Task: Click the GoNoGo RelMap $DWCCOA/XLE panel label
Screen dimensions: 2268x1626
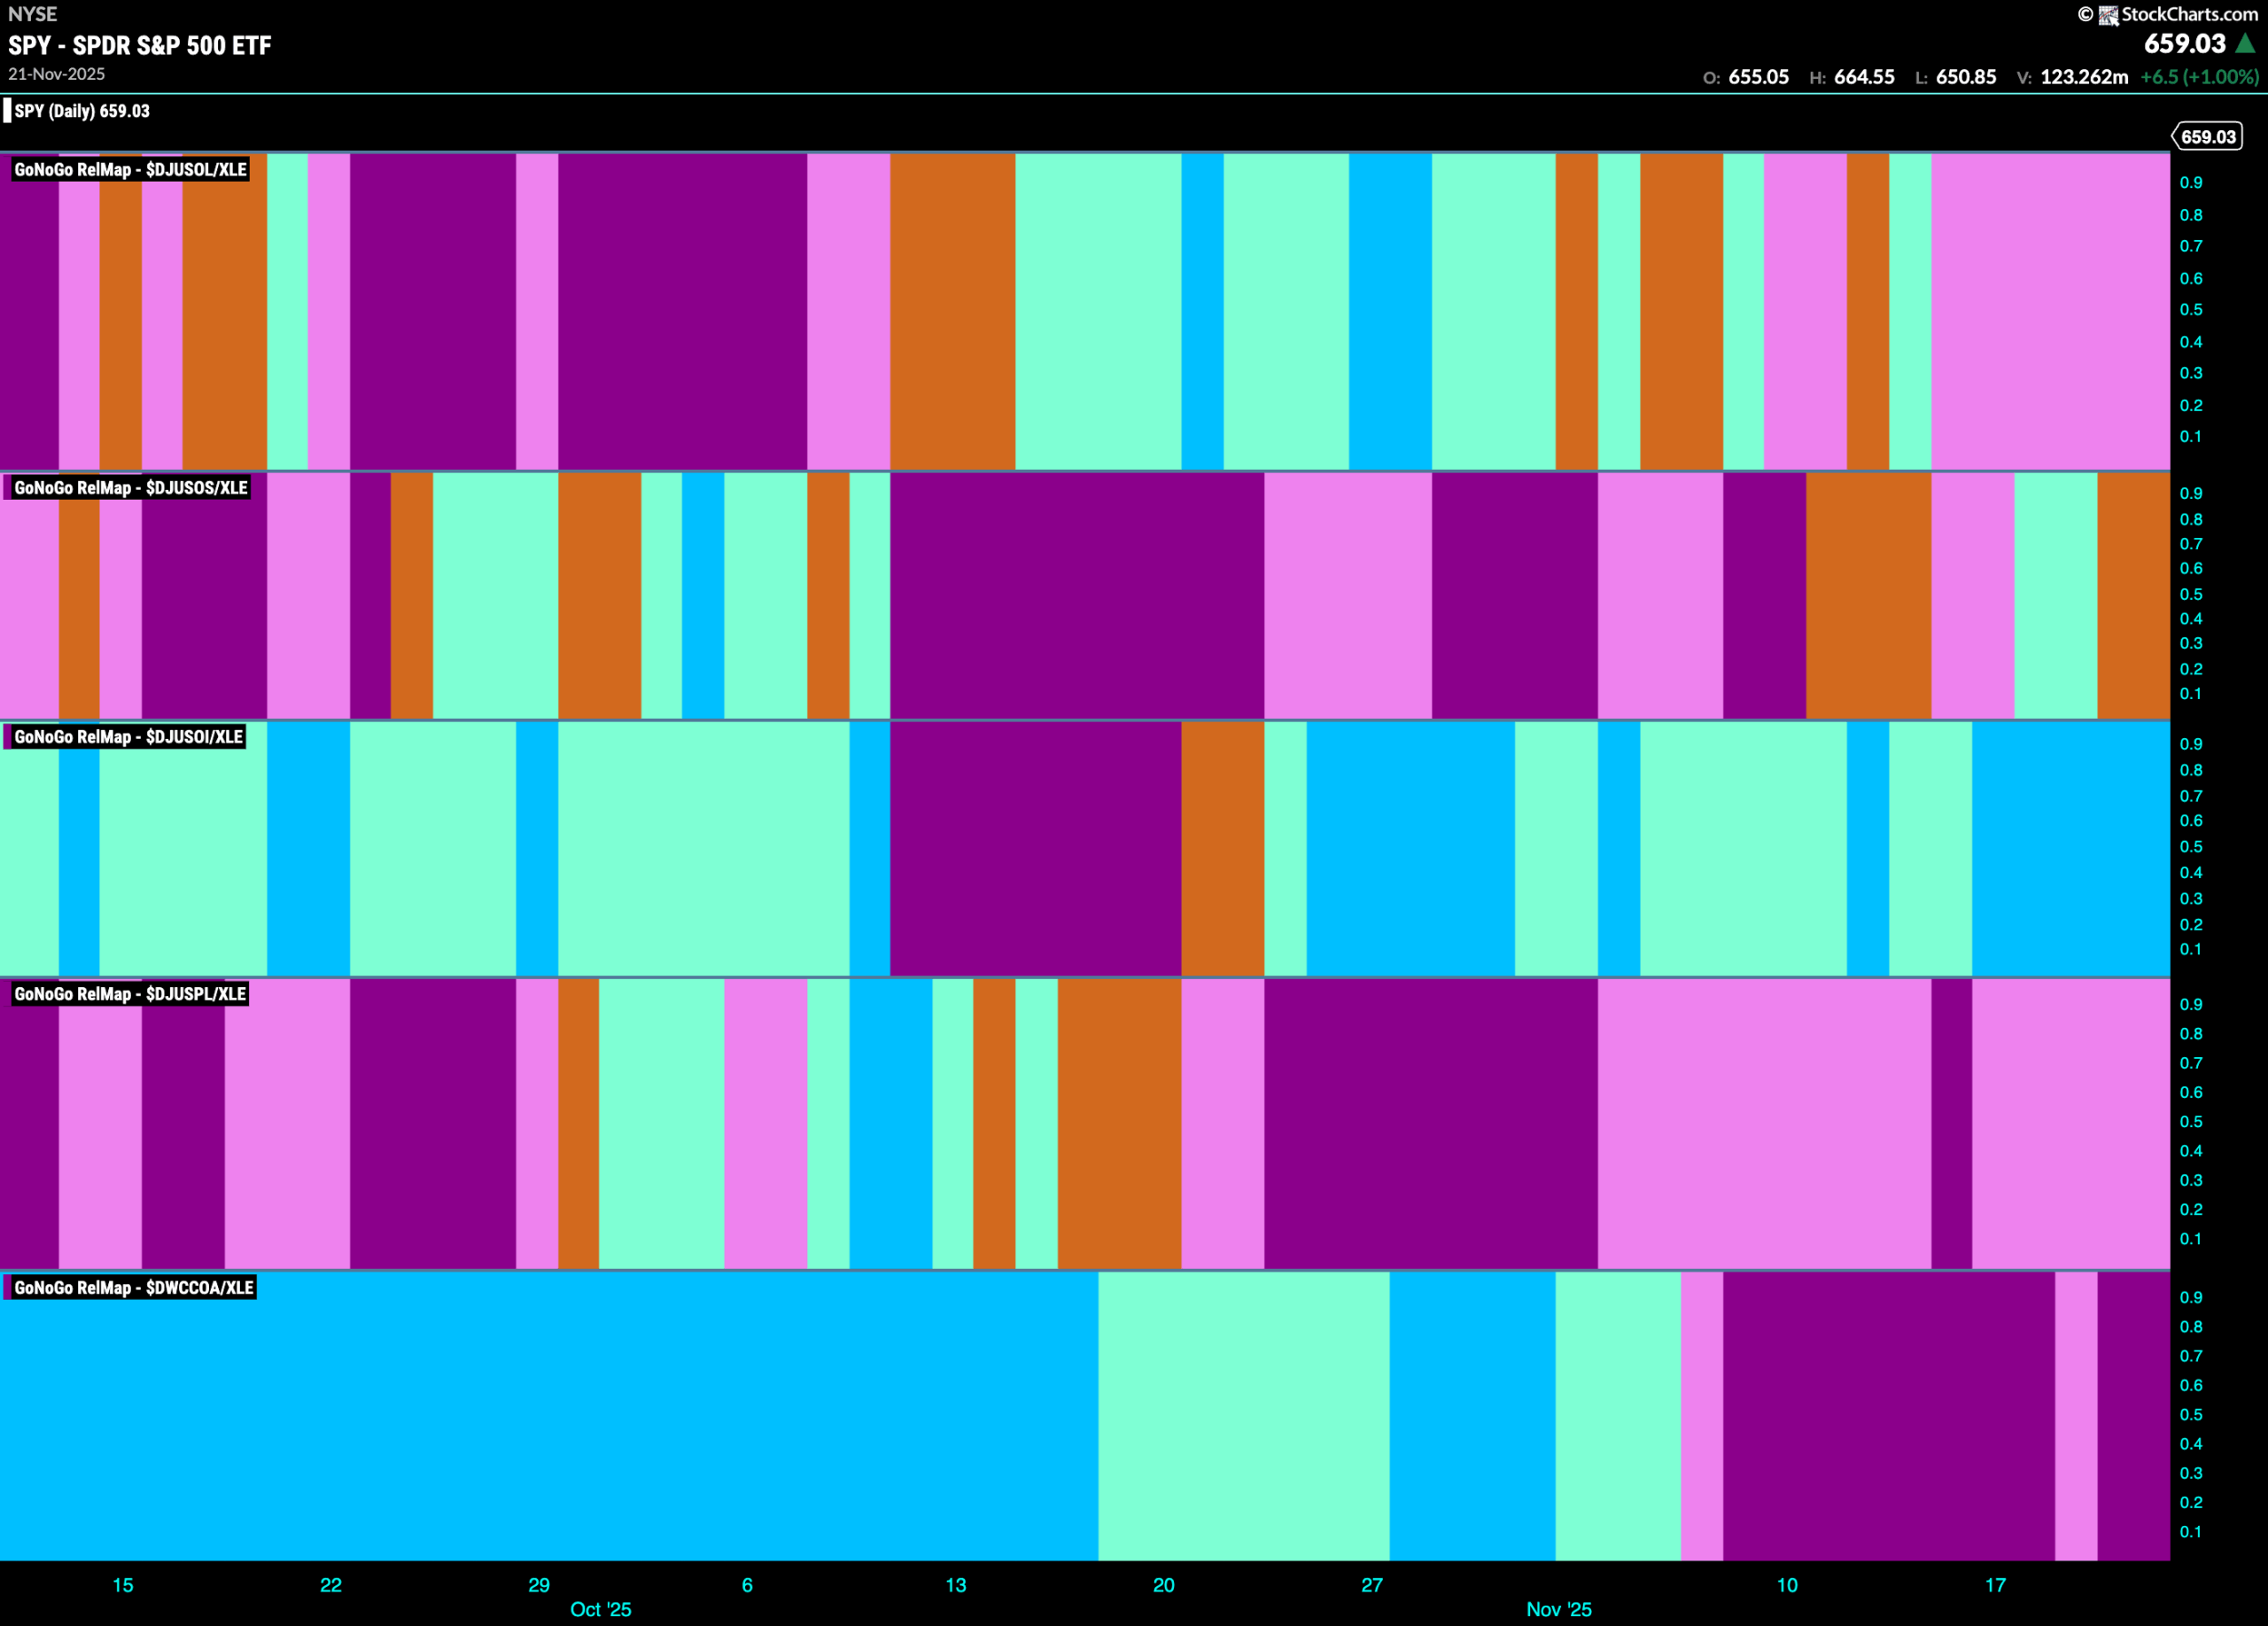Action: coord(134,1288)
